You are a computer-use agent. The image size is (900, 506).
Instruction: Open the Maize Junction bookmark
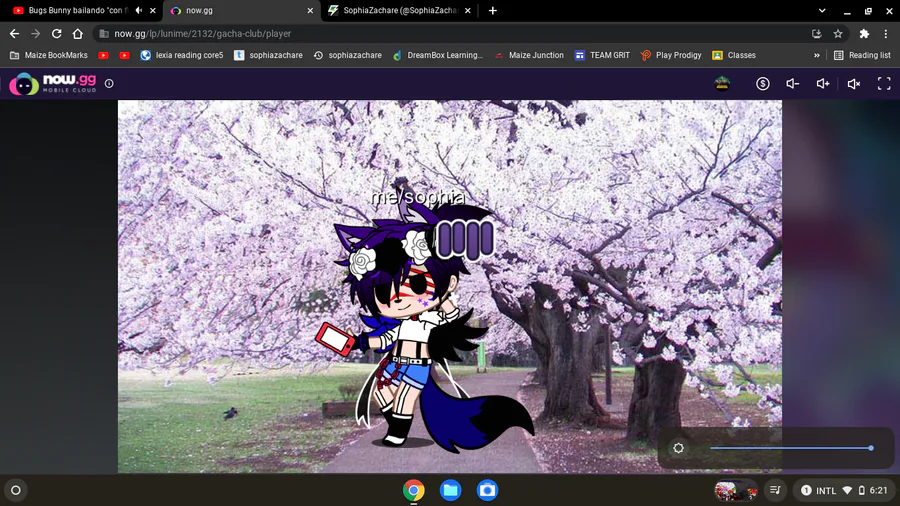pos(529,55)
